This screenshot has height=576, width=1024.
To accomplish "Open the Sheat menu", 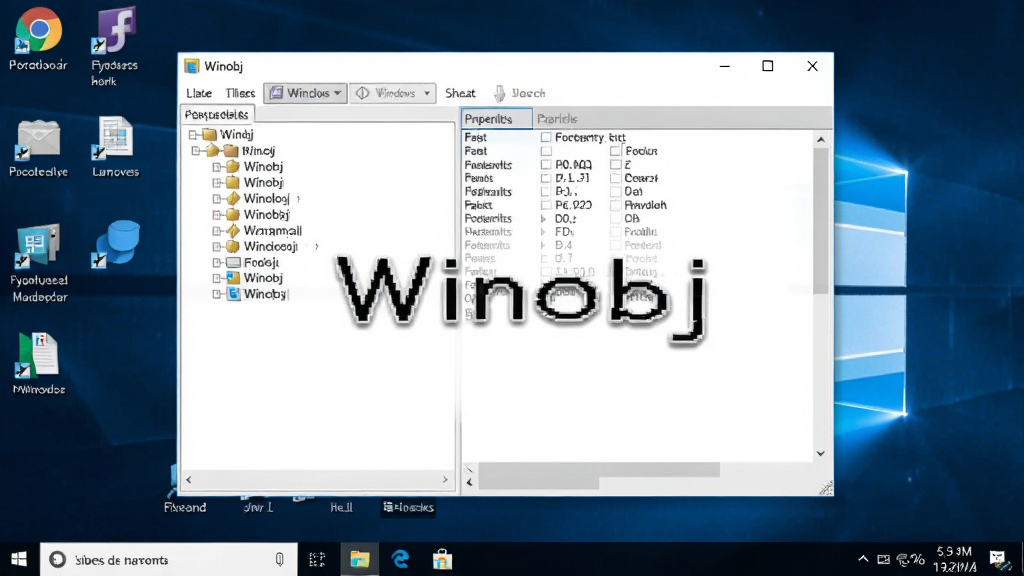I will [x=460, y=93].
